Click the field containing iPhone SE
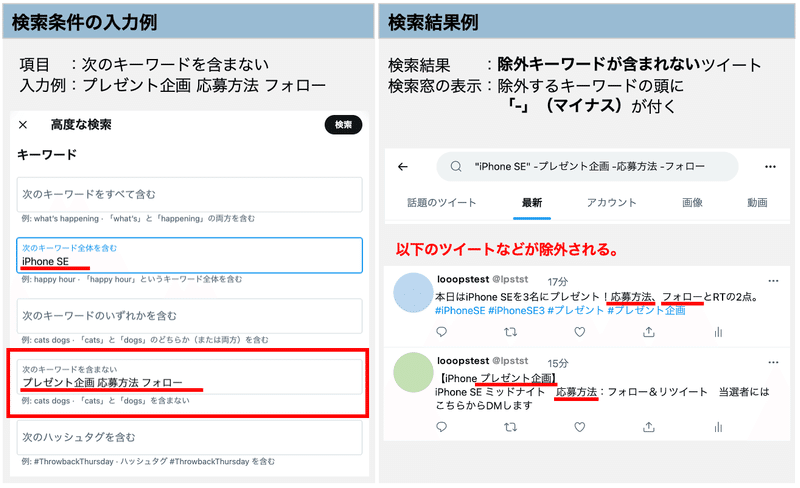Viewport: 800px width, 488px height. click(189, 255)
